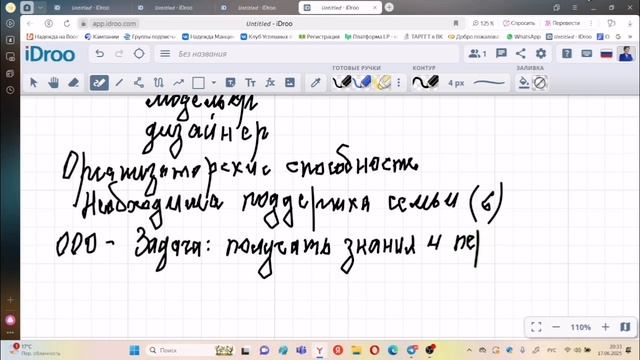Viewport: 640px width, 360px height.
Task: Open the board minimap
Action: coord(625,327)
